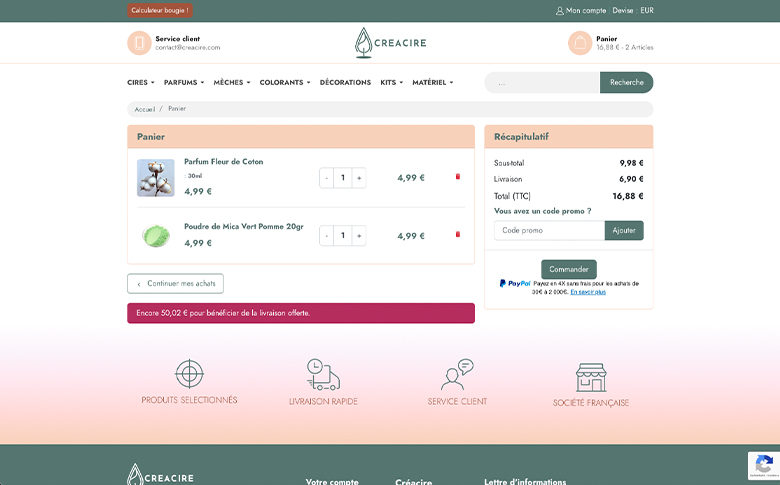
Task: Go to Accueil in breadcrumb
Action: coord(145,109)
